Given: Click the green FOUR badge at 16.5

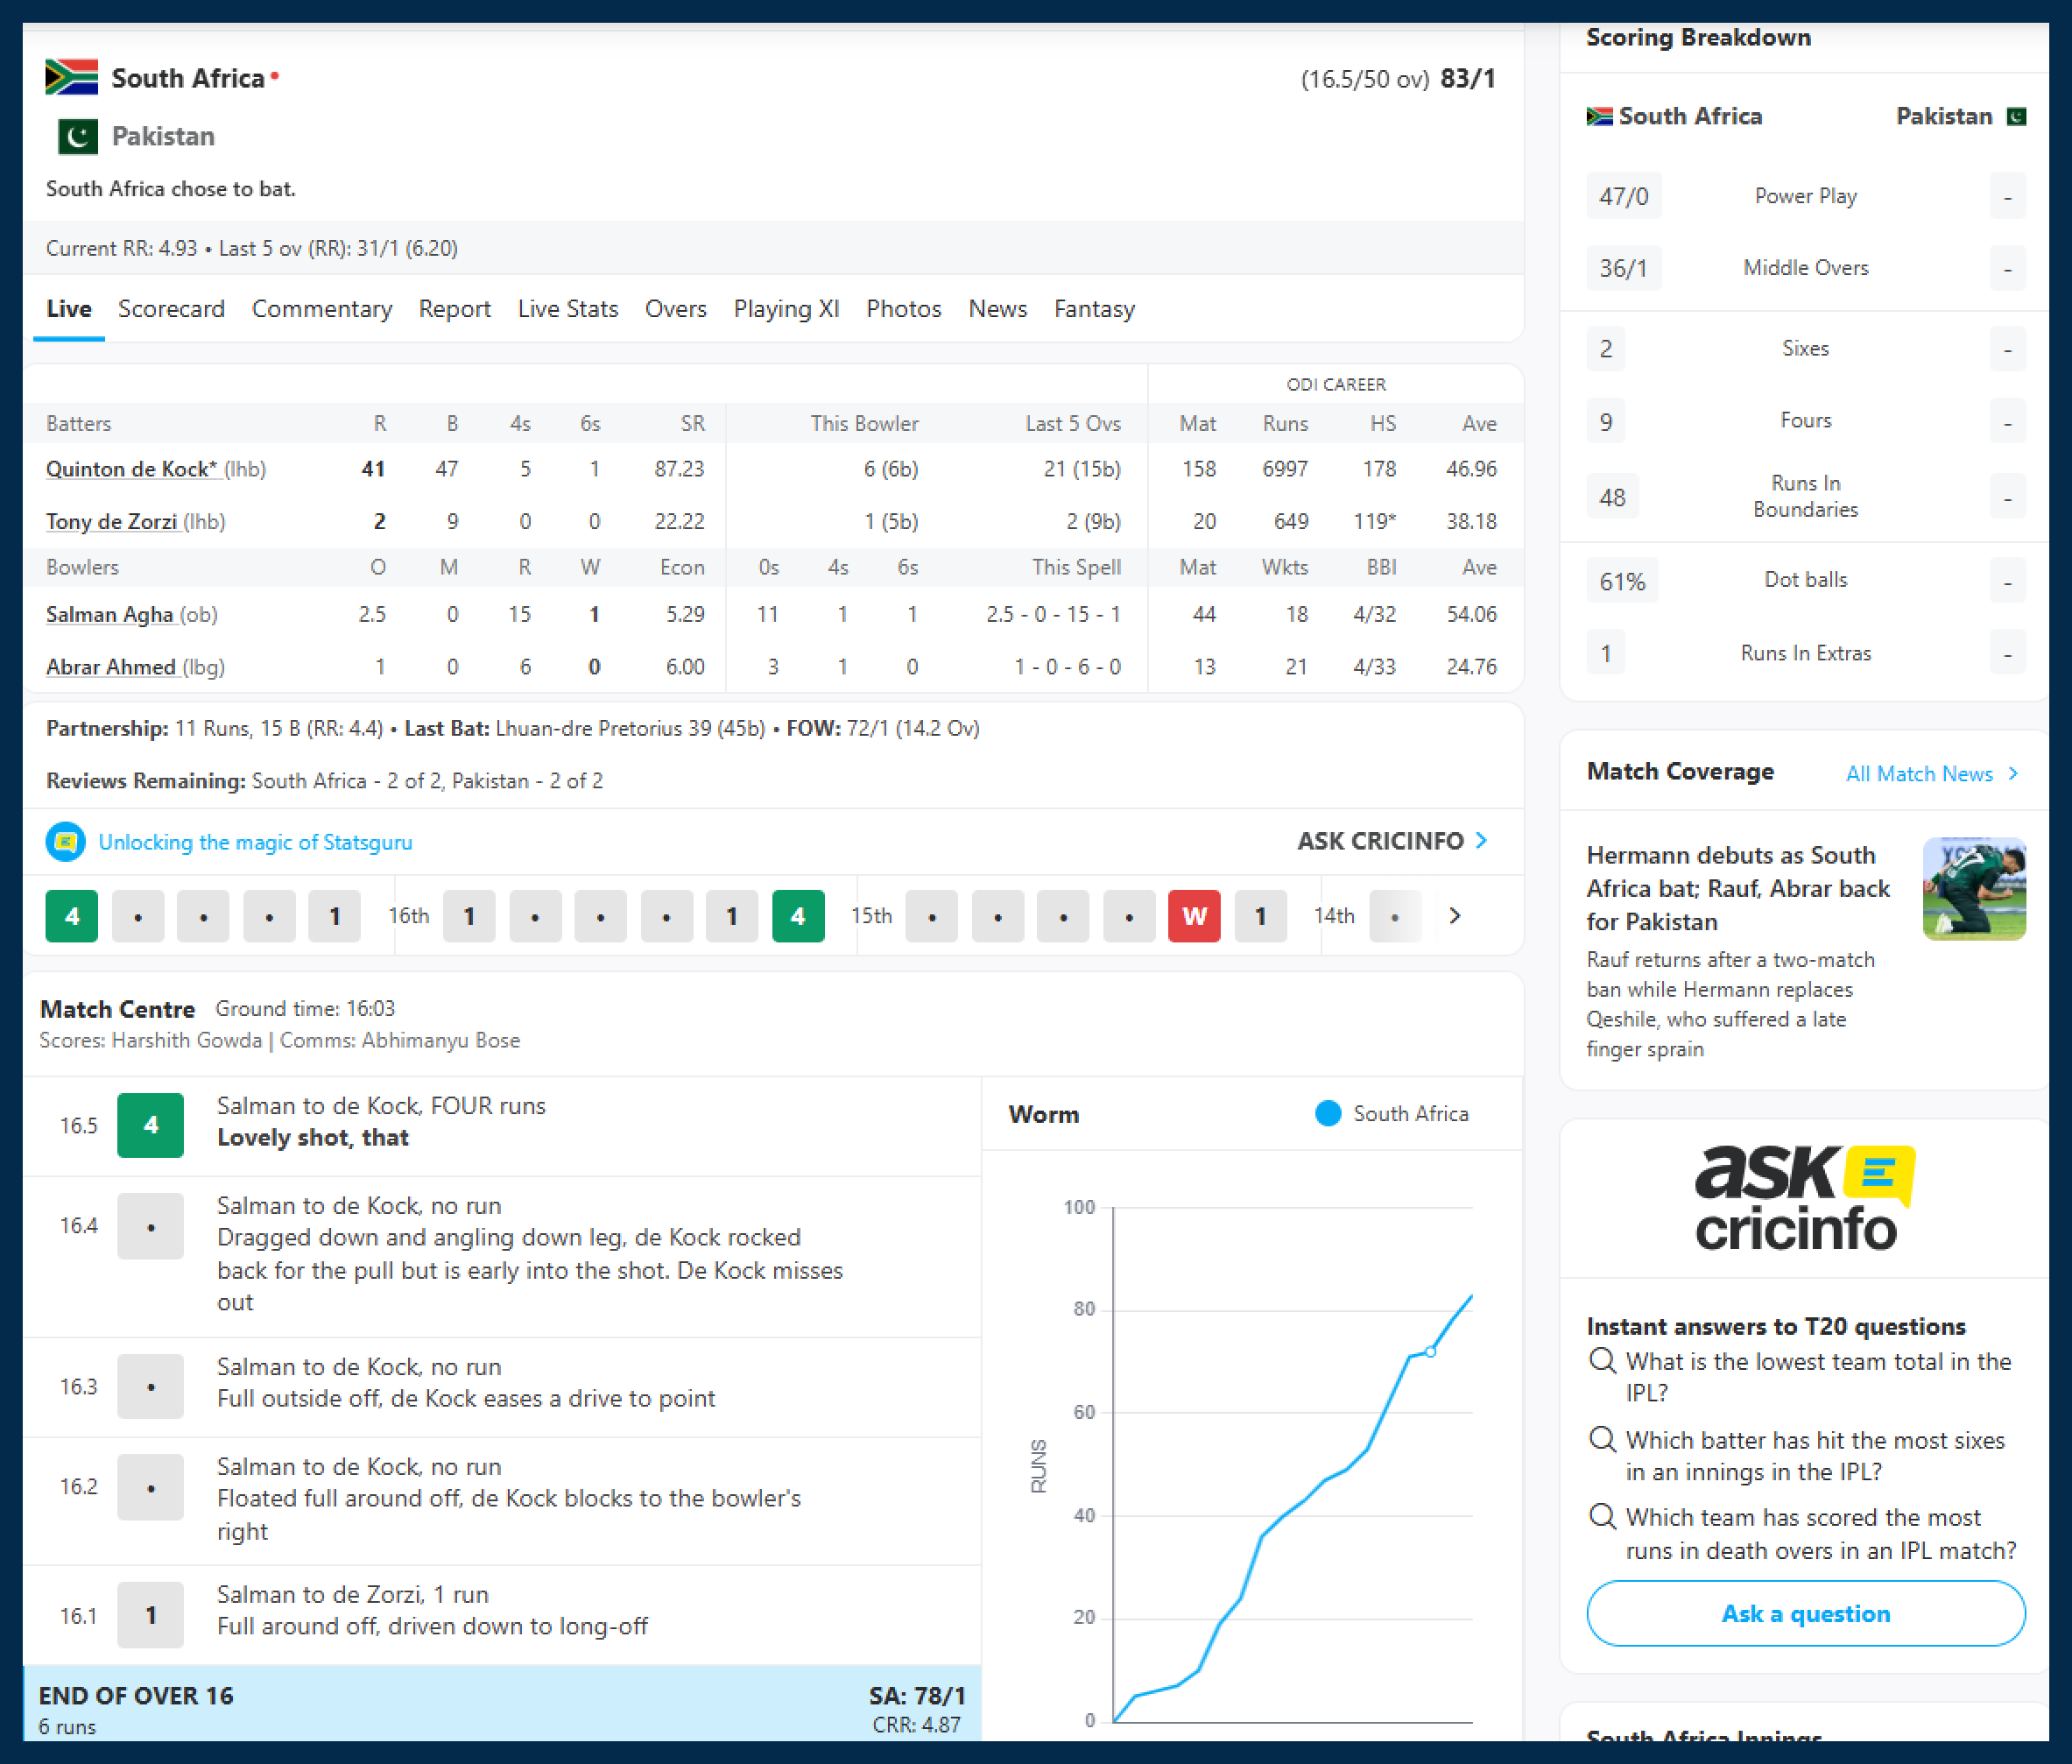Looking at the screenshot, I should tap(150, 1125).
